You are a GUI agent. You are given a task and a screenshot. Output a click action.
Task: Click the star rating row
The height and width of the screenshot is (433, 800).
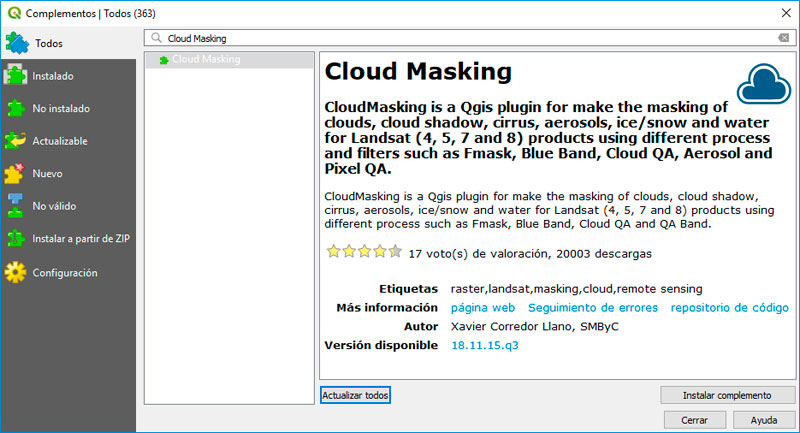coord(364,251)
